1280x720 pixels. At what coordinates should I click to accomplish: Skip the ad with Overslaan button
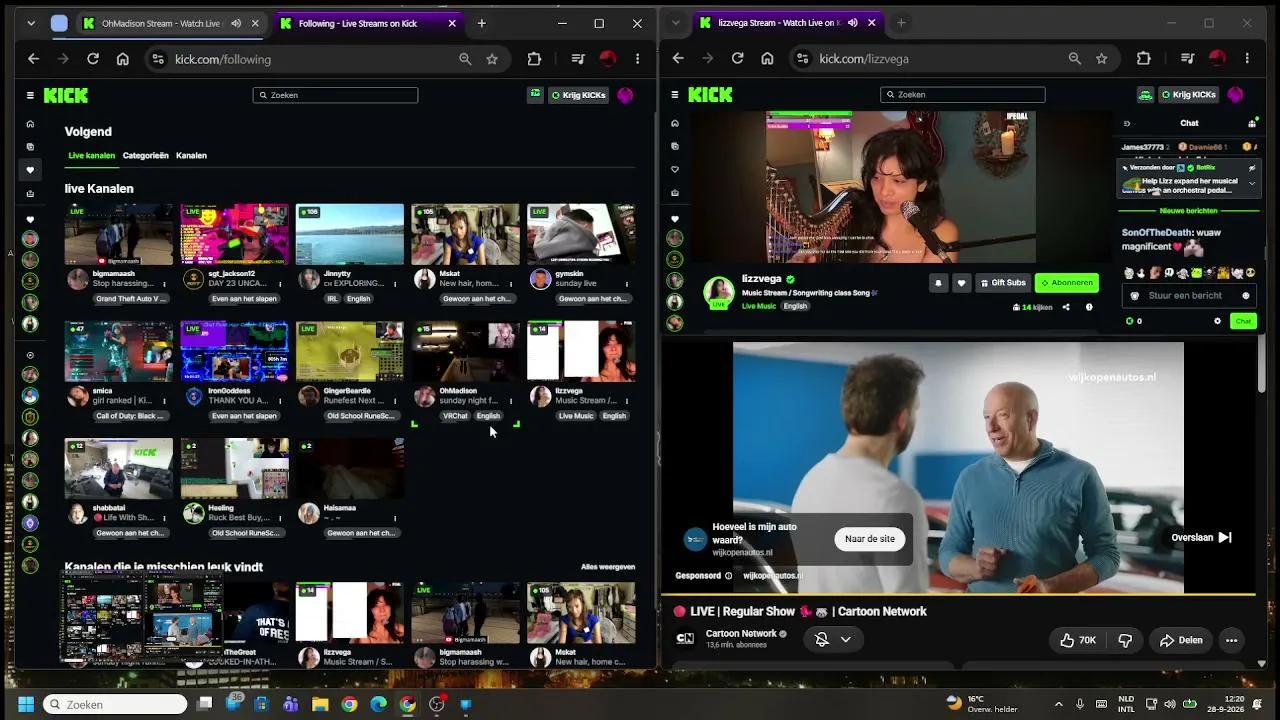coord(1201,537)
